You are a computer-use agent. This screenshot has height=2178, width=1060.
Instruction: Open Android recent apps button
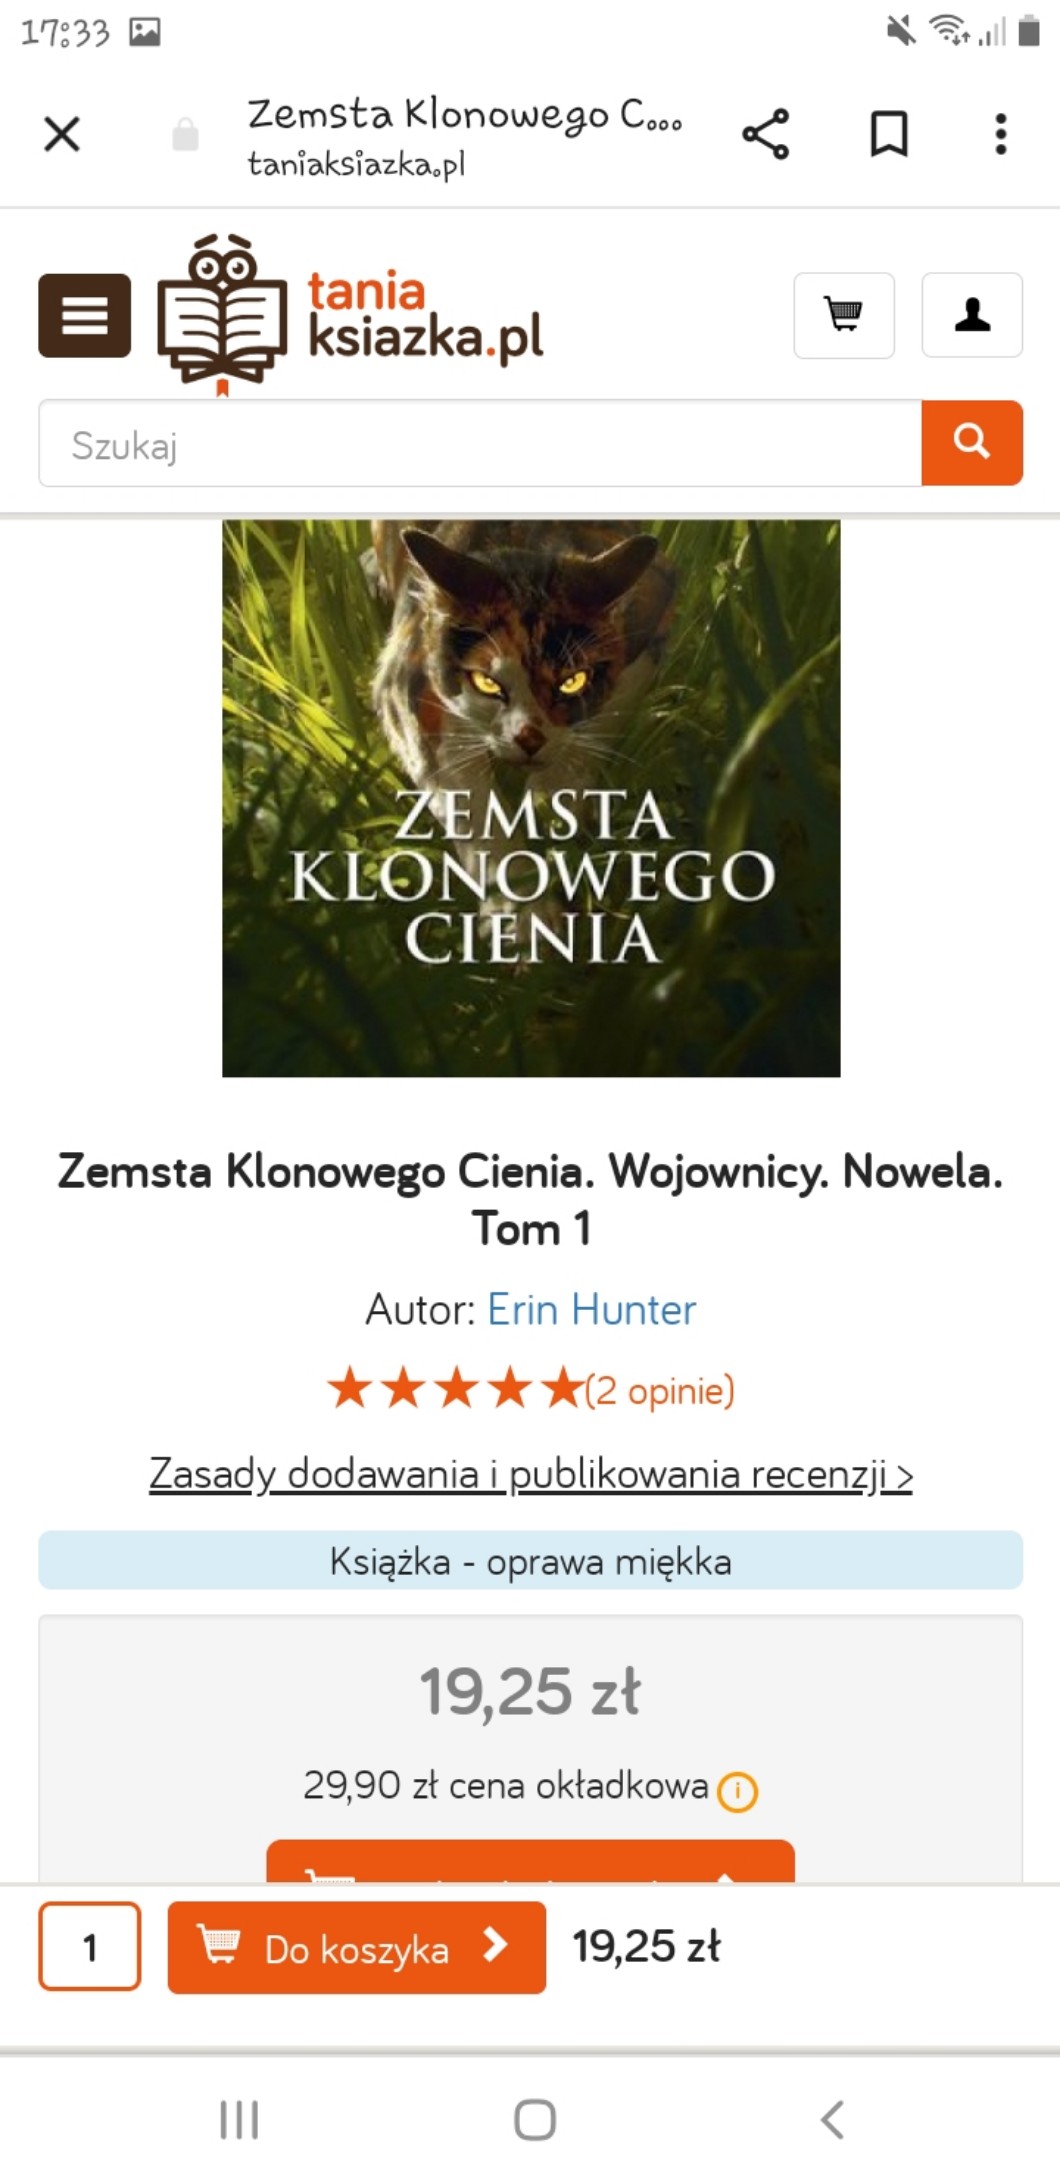click(x=239, y=2119)
